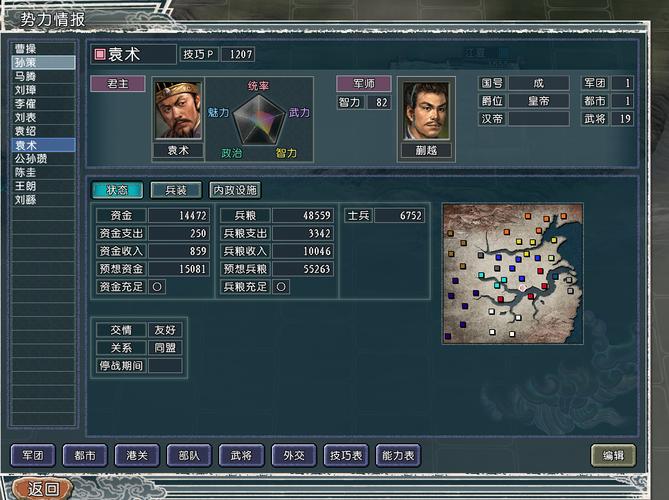
Task: Open the 港关 button
Action: click(x=137, y=455)
